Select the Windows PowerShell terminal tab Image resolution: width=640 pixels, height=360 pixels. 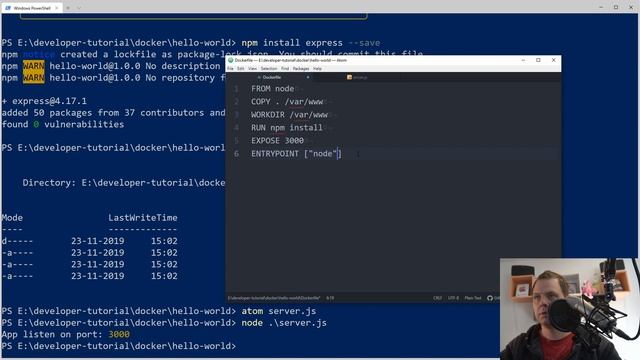pos(32,8)
